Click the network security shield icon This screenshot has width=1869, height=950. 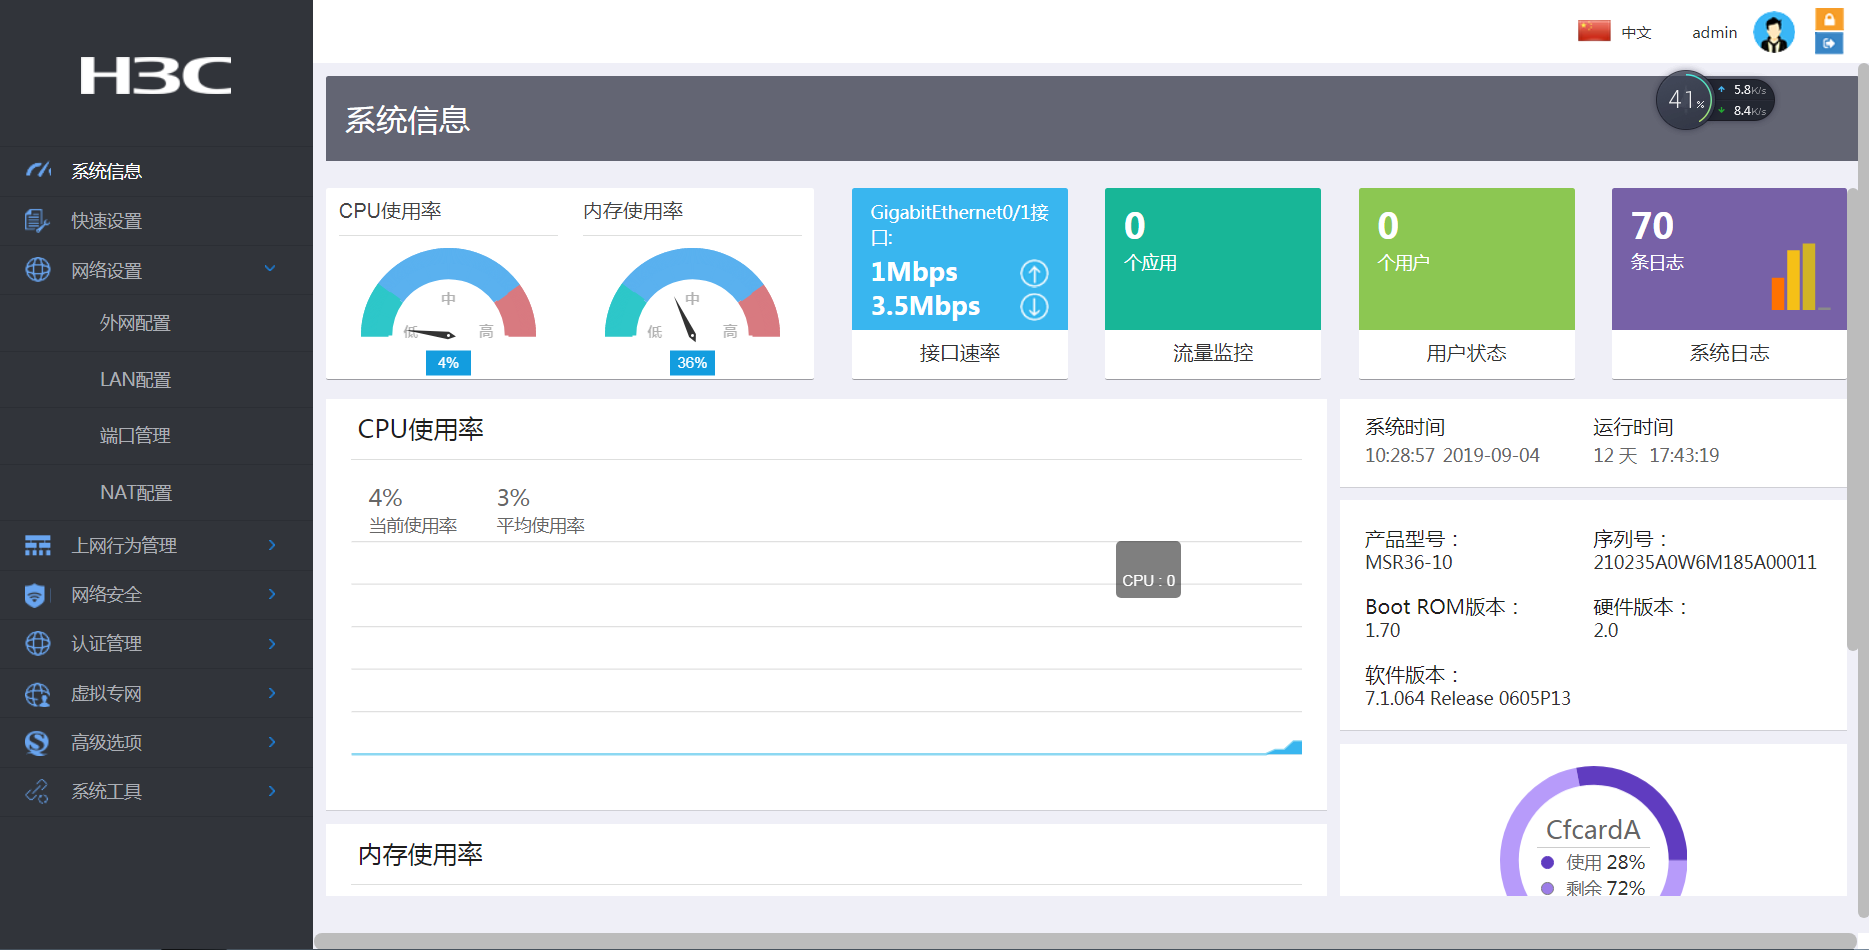[x=35, y=595]
